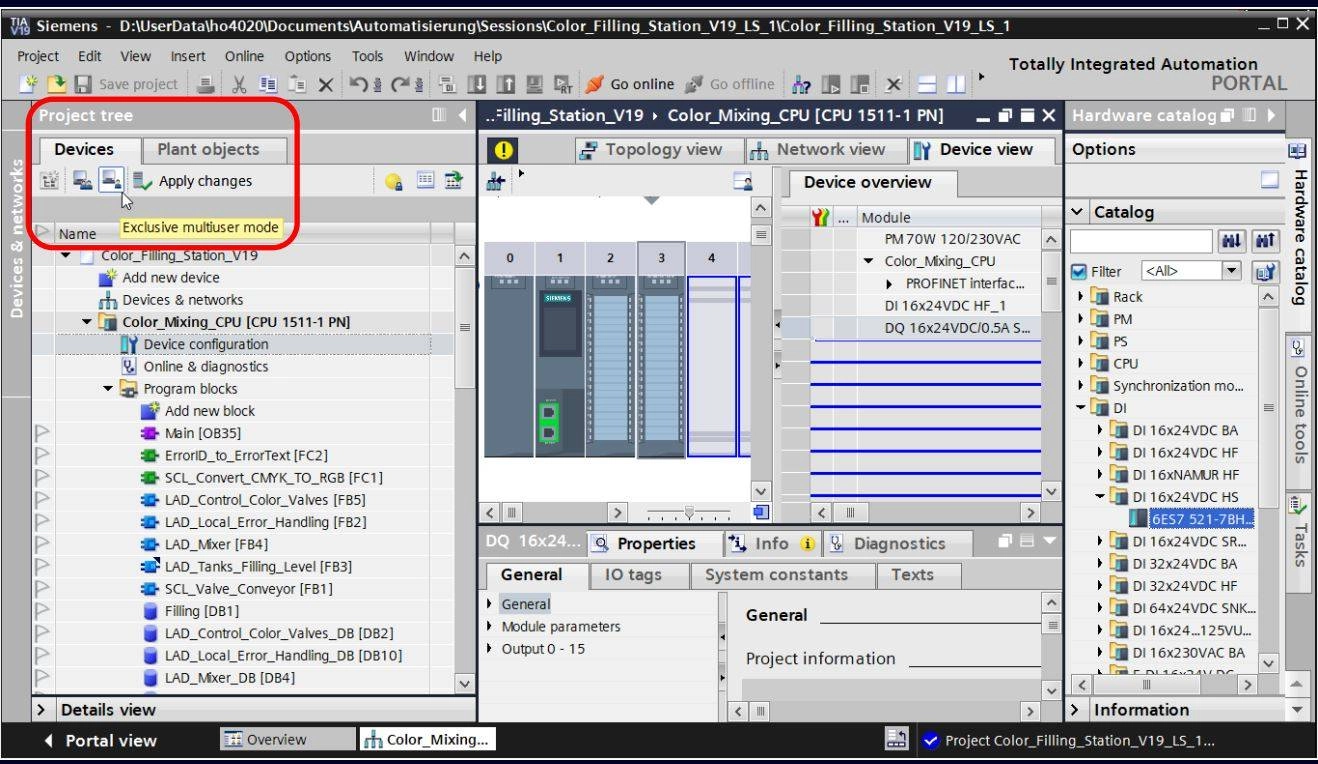Image resolution: width=1318 pixels, height=764 pixels.
Task: Select the Devices tab in Project tree
Action: (83, 150)
